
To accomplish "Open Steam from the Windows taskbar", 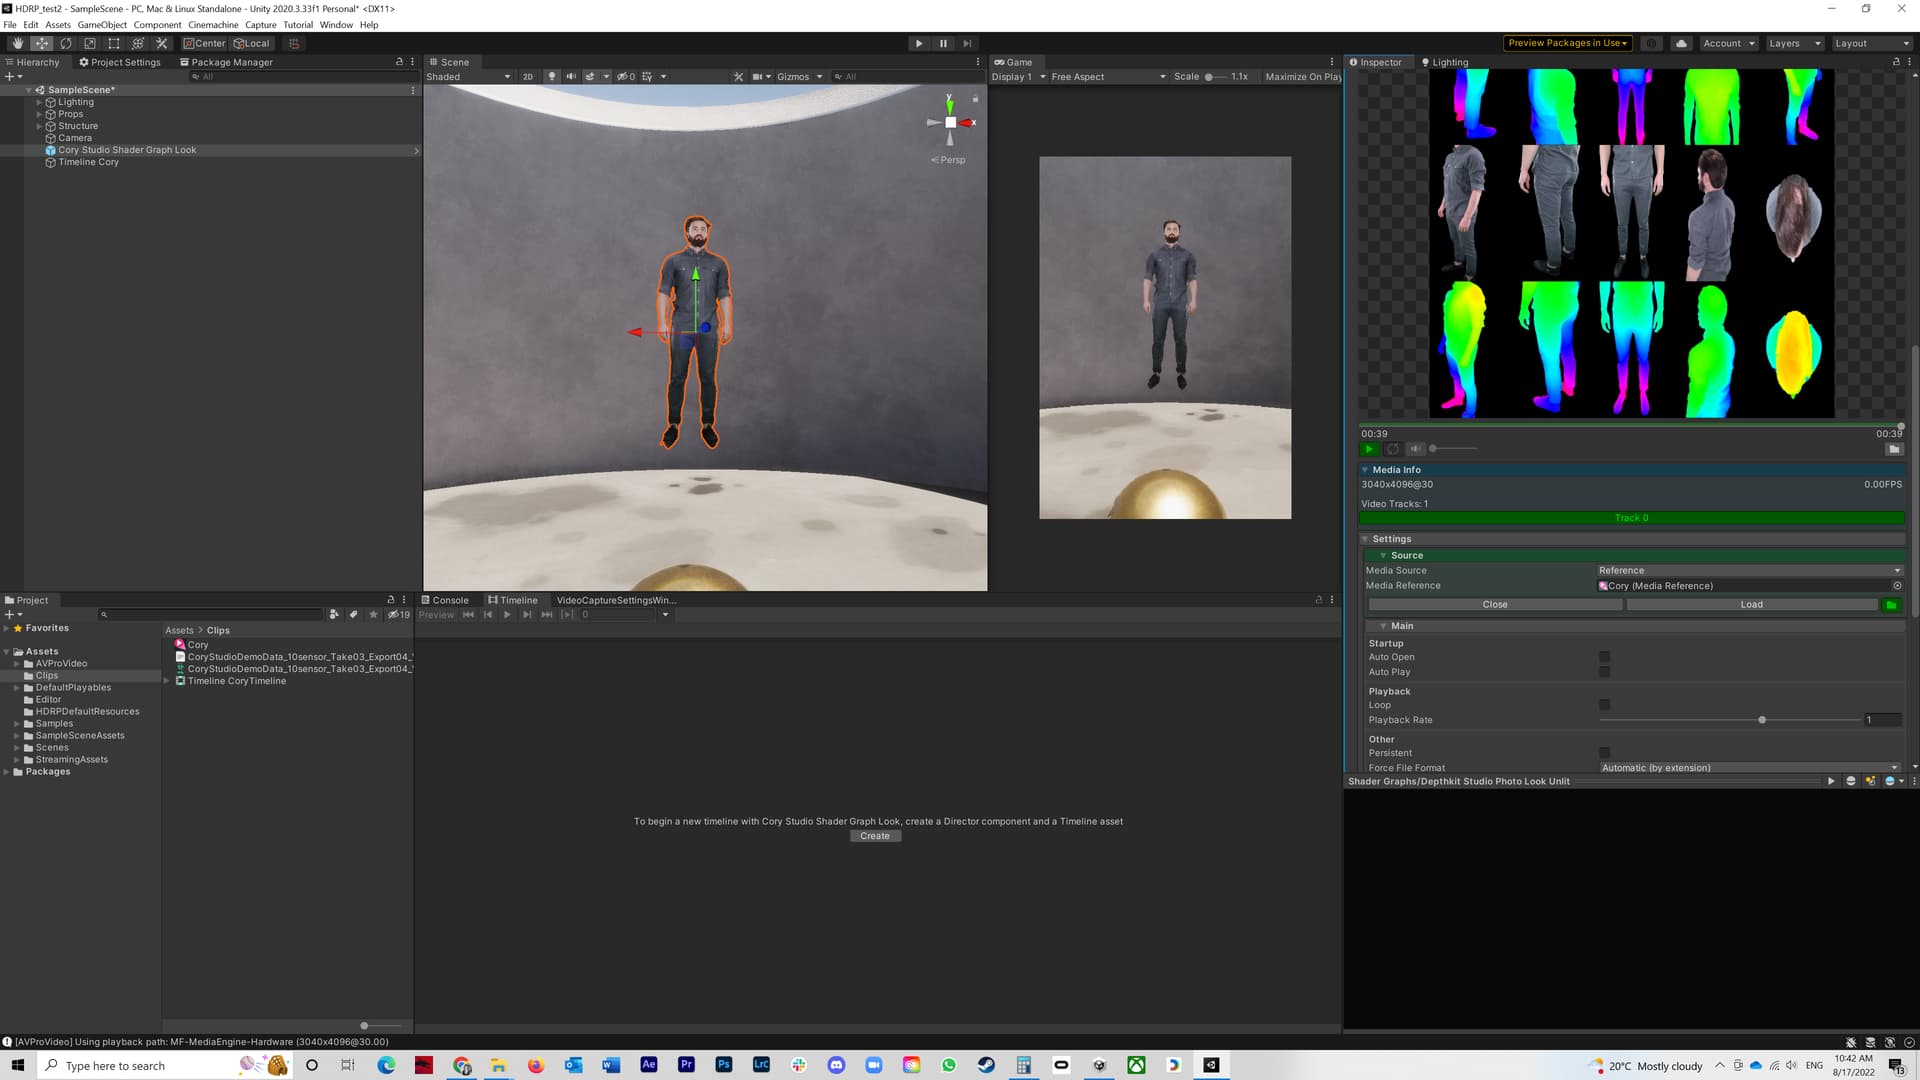I will tap(986, 1065).
